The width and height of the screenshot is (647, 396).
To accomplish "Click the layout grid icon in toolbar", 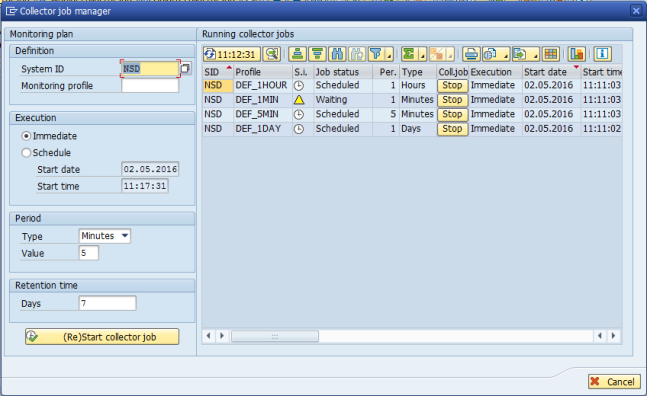I will pyautogui.click(x=551, y=54).
